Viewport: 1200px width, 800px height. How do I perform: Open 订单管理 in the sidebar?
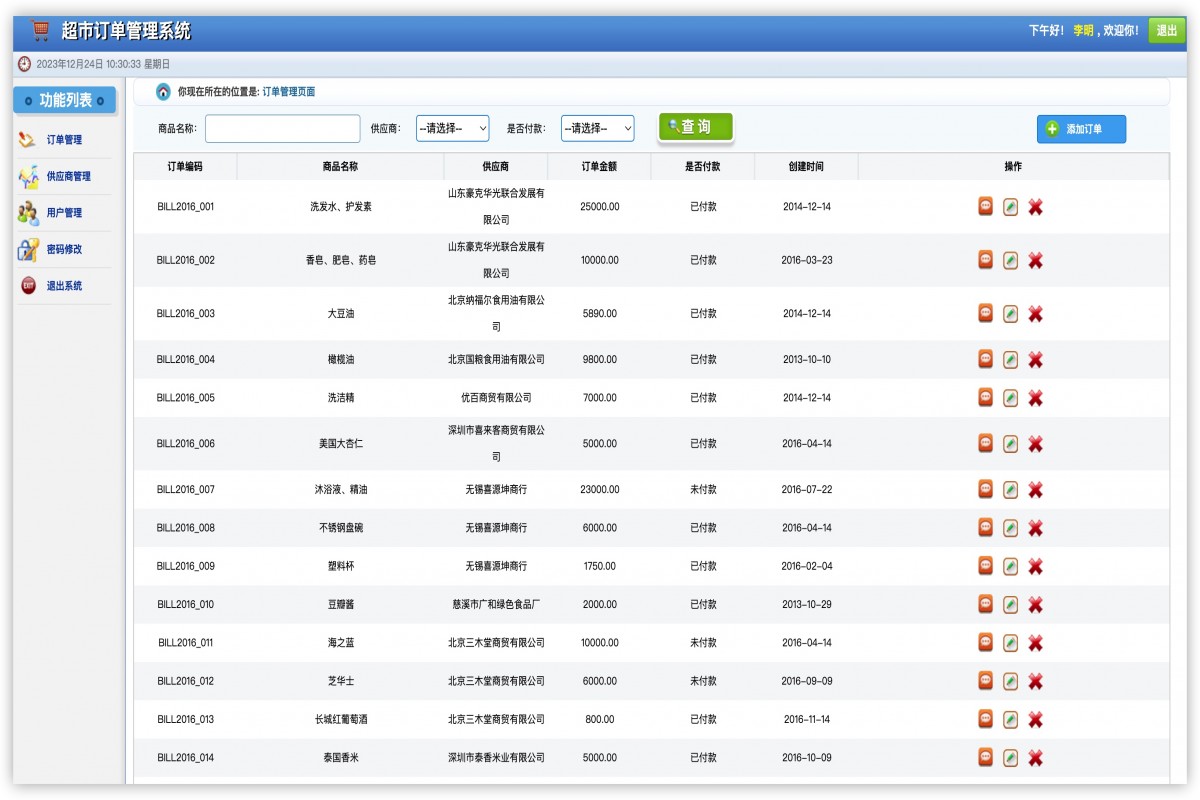point(64,140)
